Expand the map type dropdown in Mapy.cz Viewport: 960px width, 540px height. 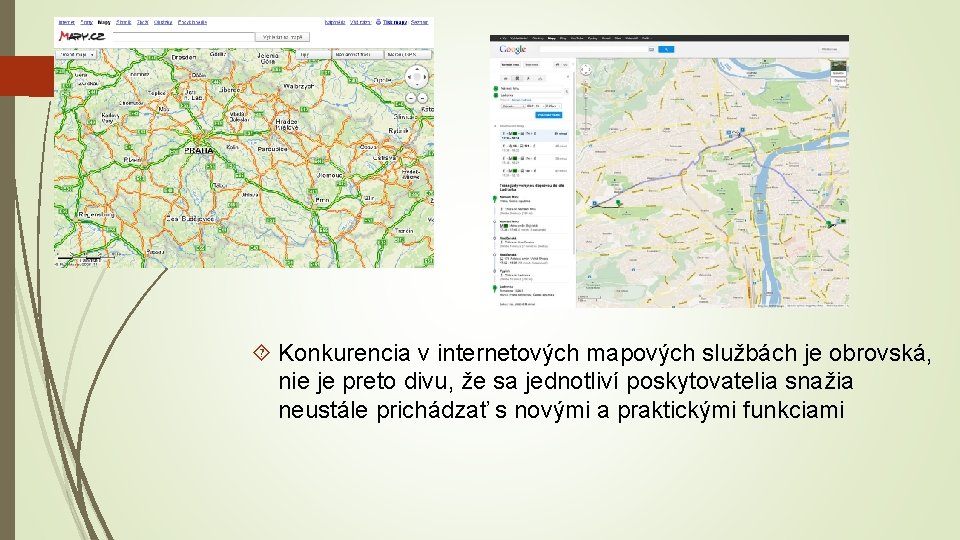click(x=77, y=54)
